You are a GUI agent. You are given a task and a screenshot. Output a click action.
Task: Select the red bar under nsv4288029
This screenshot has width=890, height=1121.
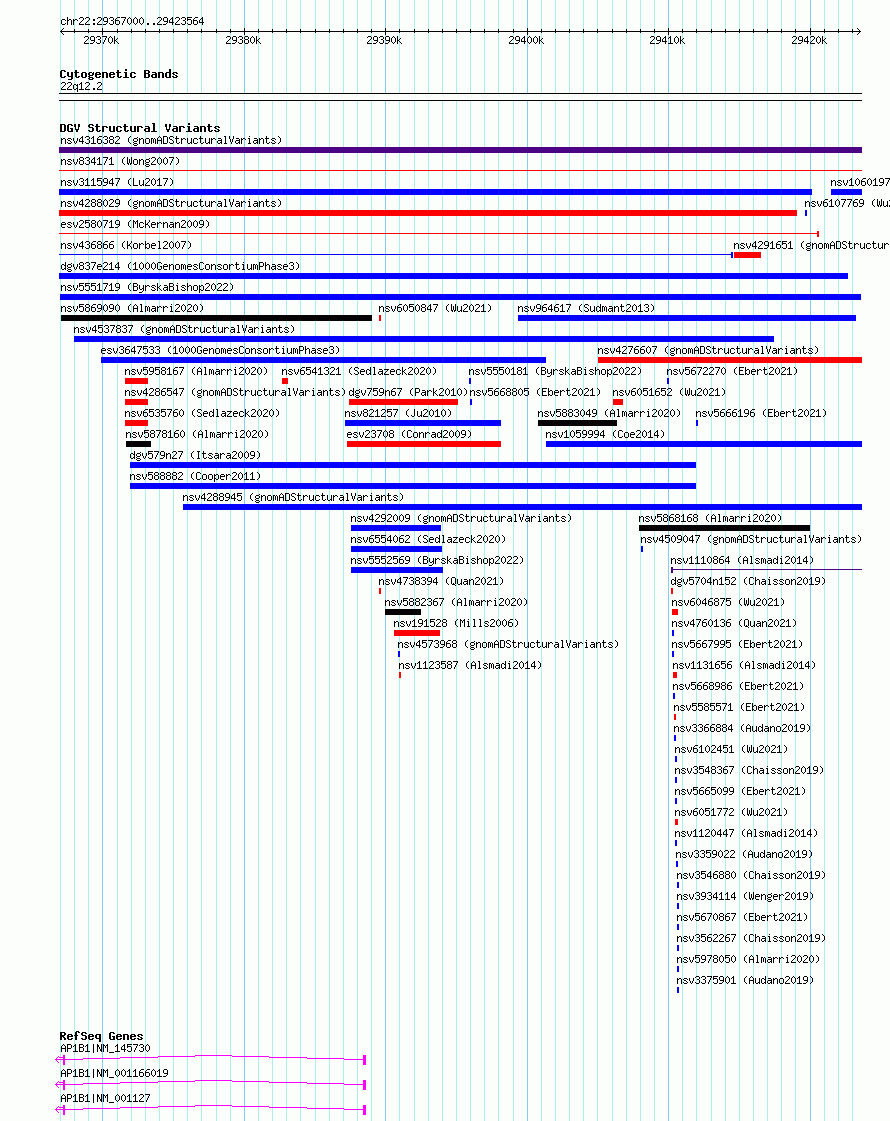pos(428,213)
